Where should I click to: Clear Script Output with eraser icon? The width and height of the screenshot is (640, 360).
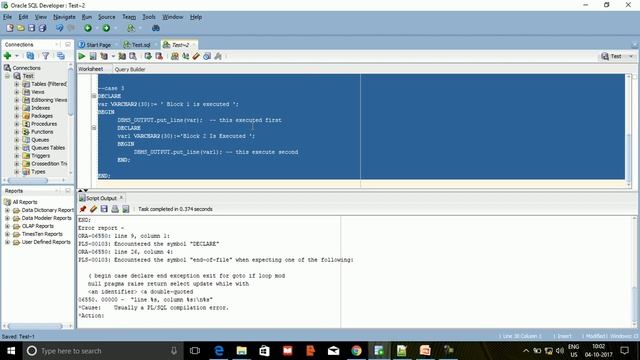pyautogui.click(x=93, y=209)
